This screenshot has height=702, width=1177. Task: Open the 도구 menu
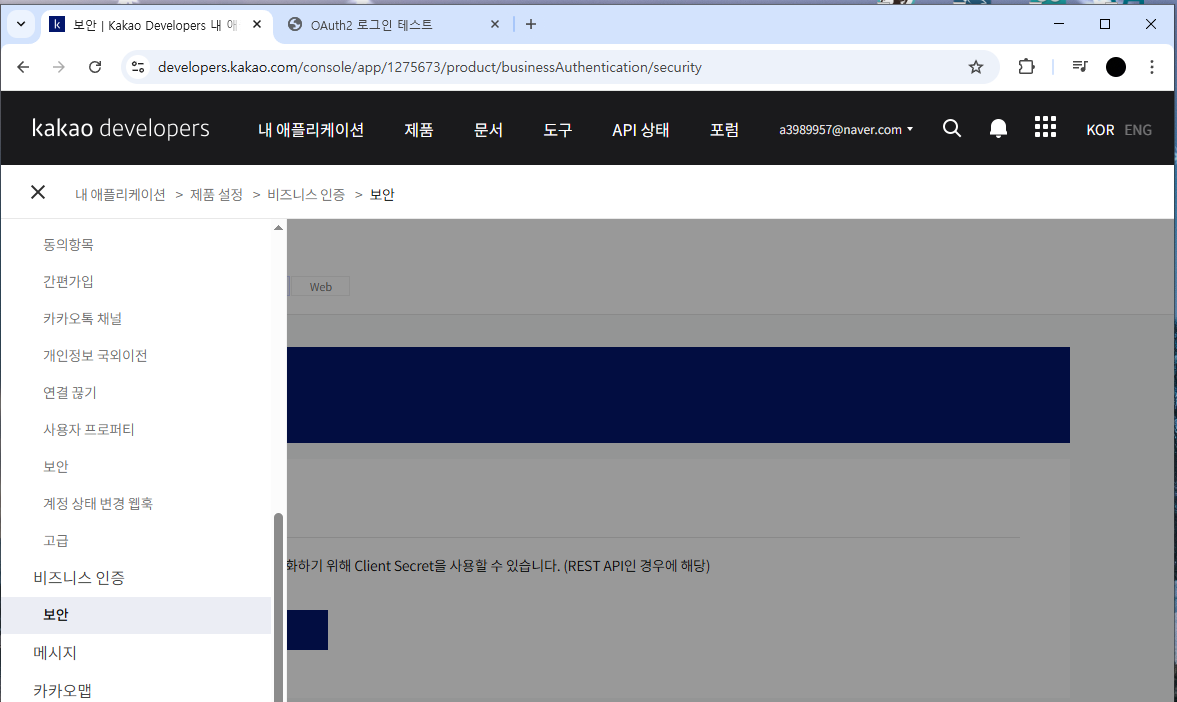[x=558, y=130]
